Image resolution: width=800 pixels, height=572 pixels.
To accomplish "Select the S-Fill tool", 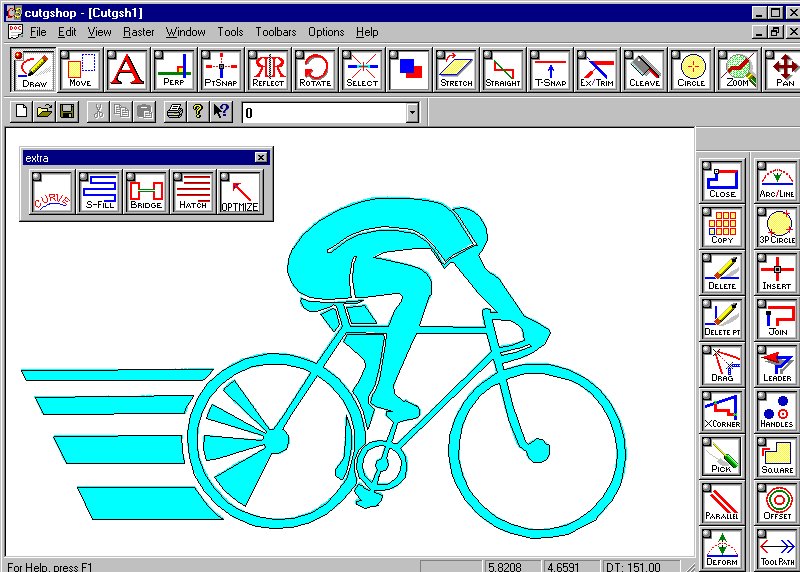I will click(x=99, y=192).
